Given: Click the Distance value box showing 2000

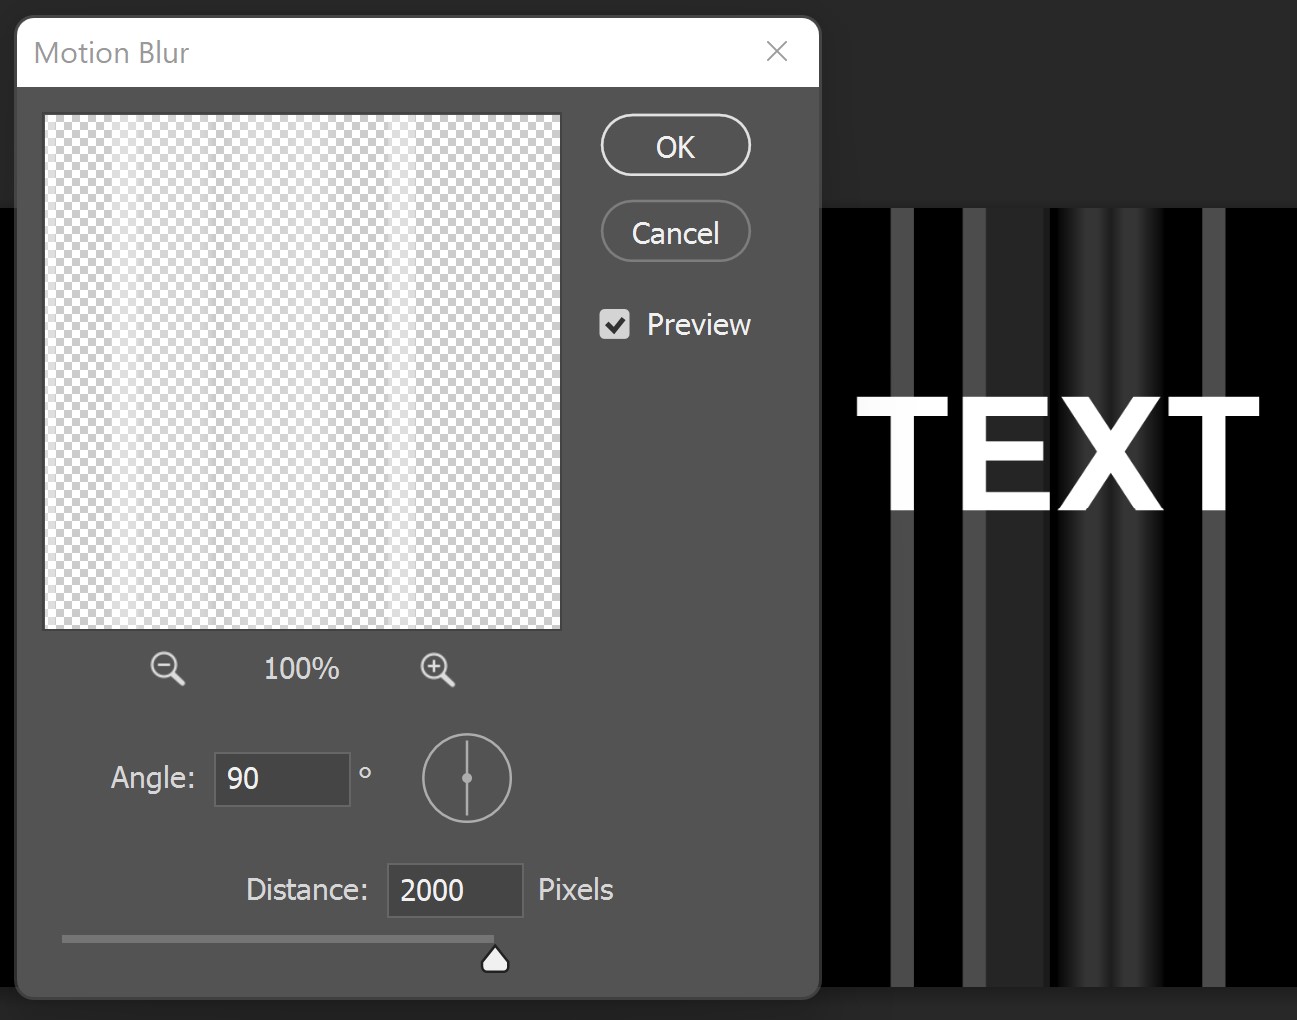Looking at the screenshot, I should click(x=454, y=889).
